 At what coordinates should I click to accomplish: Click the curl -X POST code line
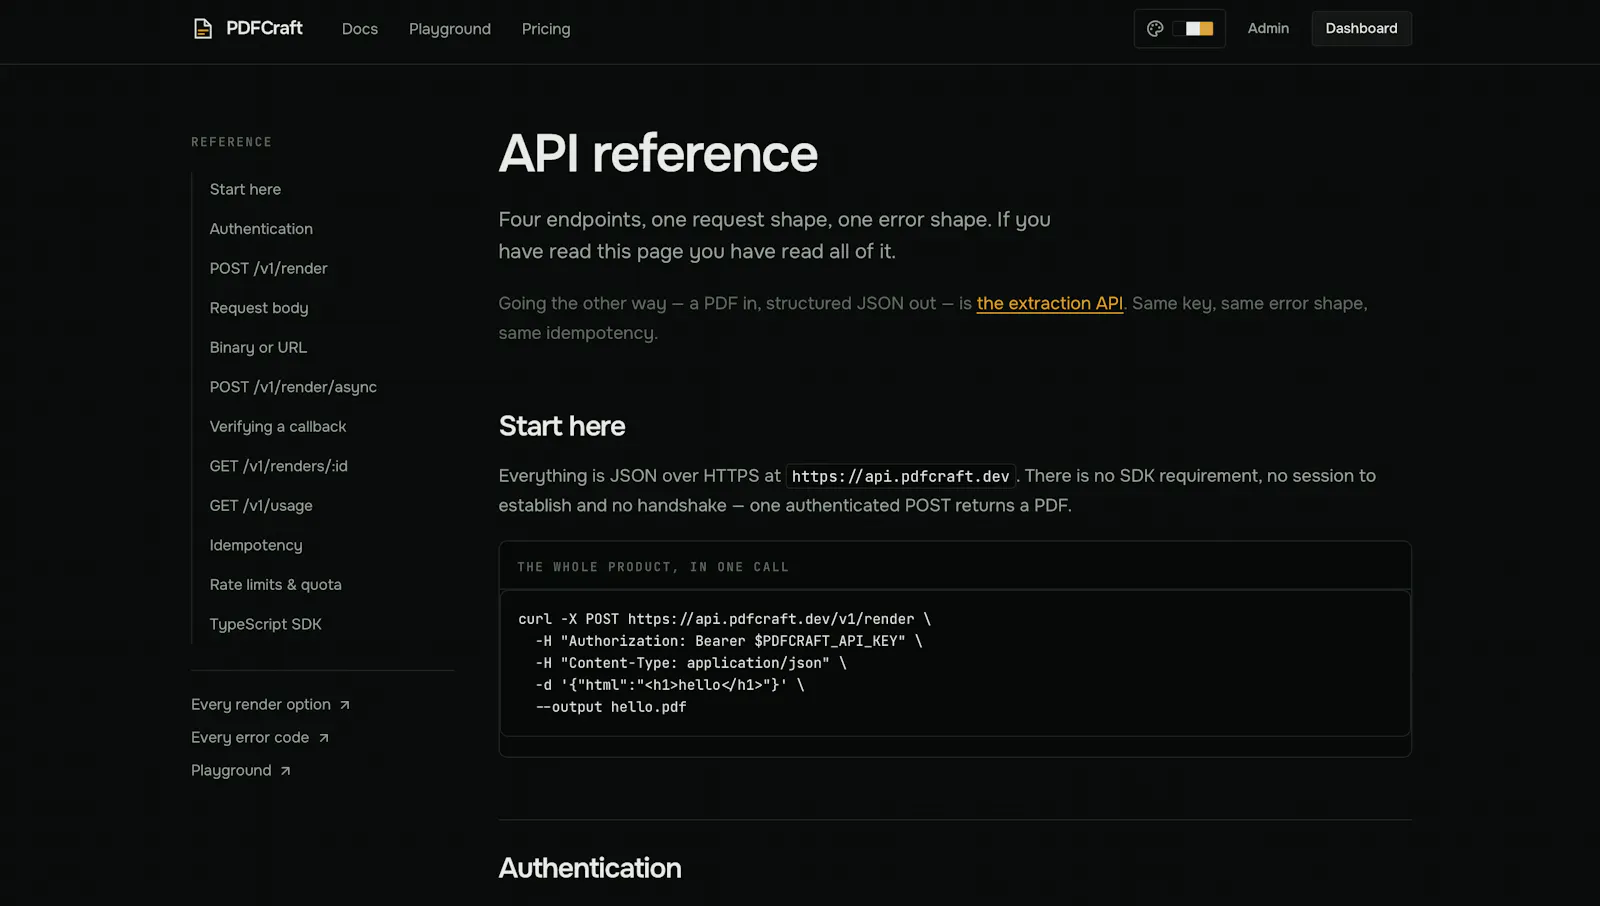coord(724,619)
